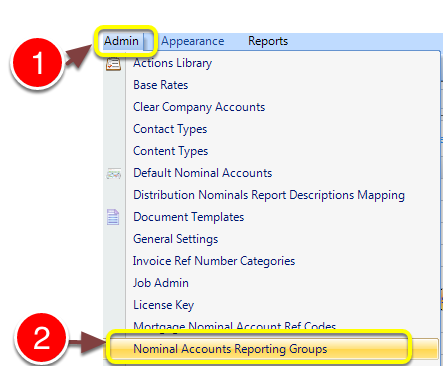Click the Default Nominal Accounts money icon
The width and height of the screenshot is (443, 366).
coord(114,174)
